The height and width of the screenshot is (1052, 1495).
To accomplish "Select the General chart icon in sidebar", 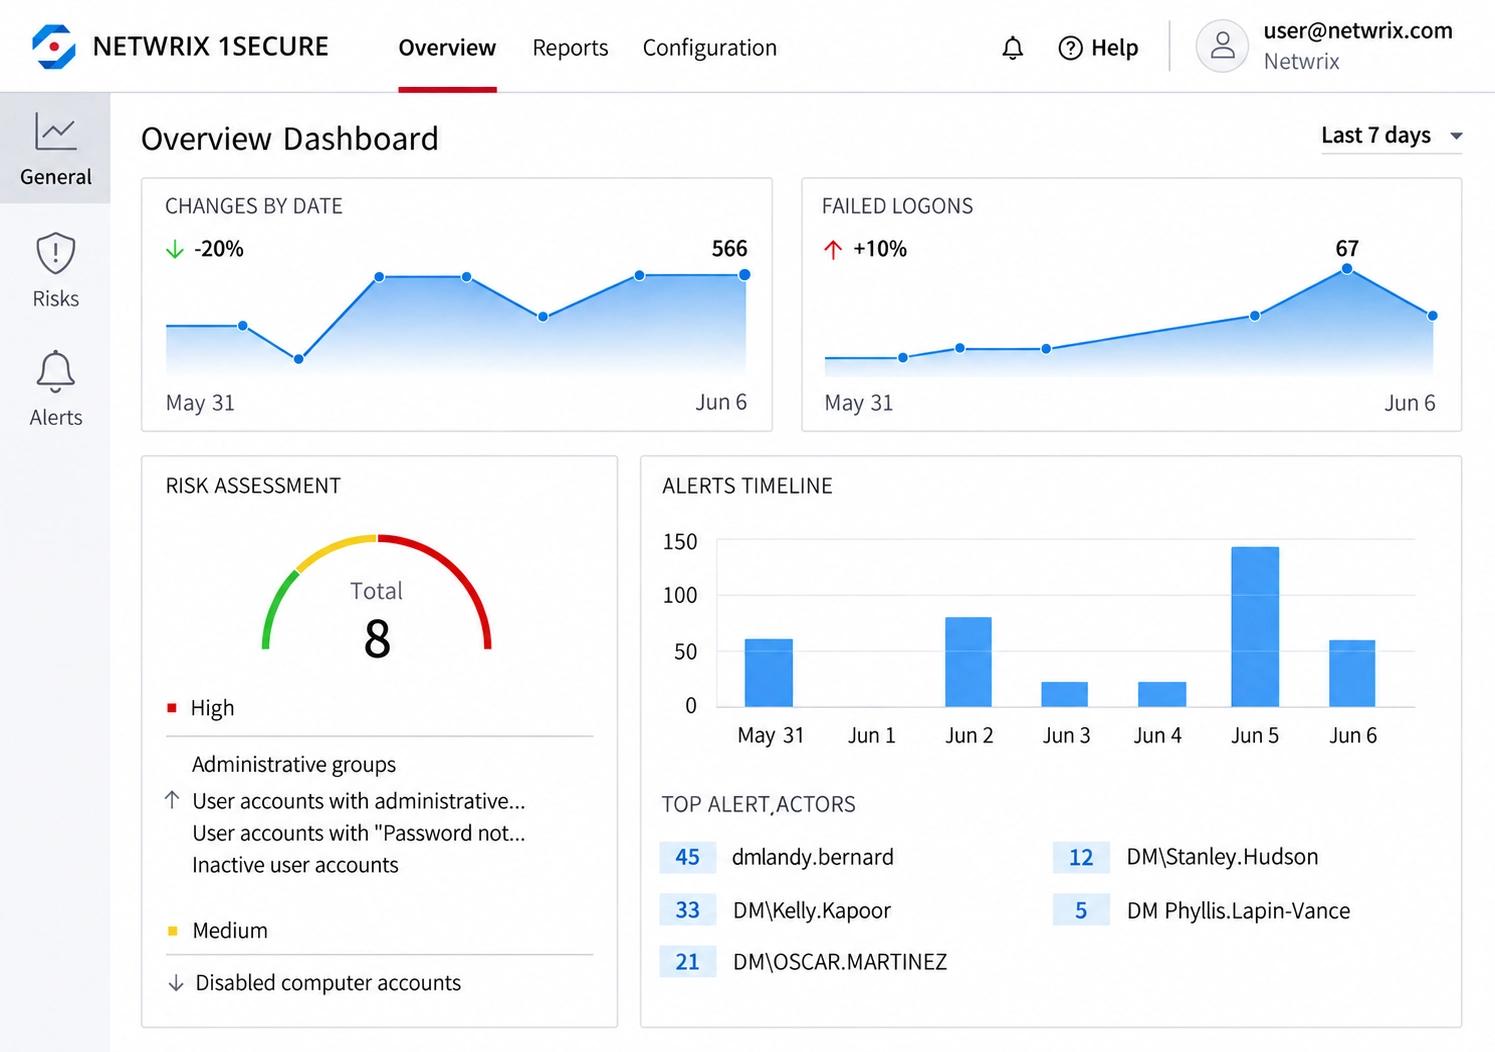I will (56, 131).
